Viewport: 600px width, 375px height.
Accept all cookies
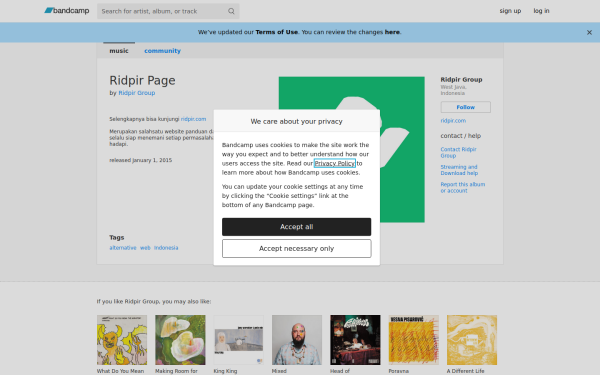297,227
